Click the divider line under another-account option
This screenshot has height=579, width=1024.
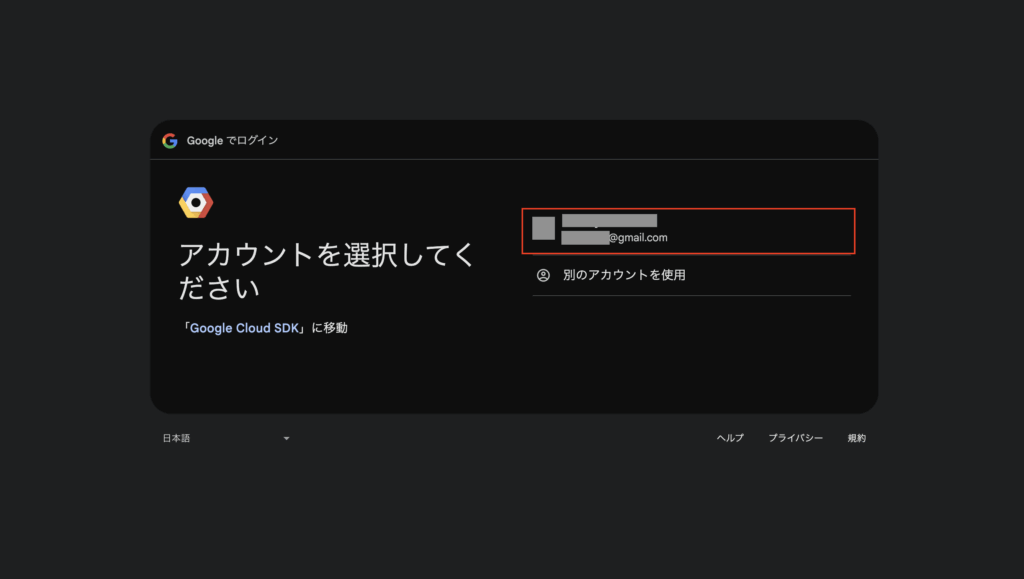(x=691, y=295)
